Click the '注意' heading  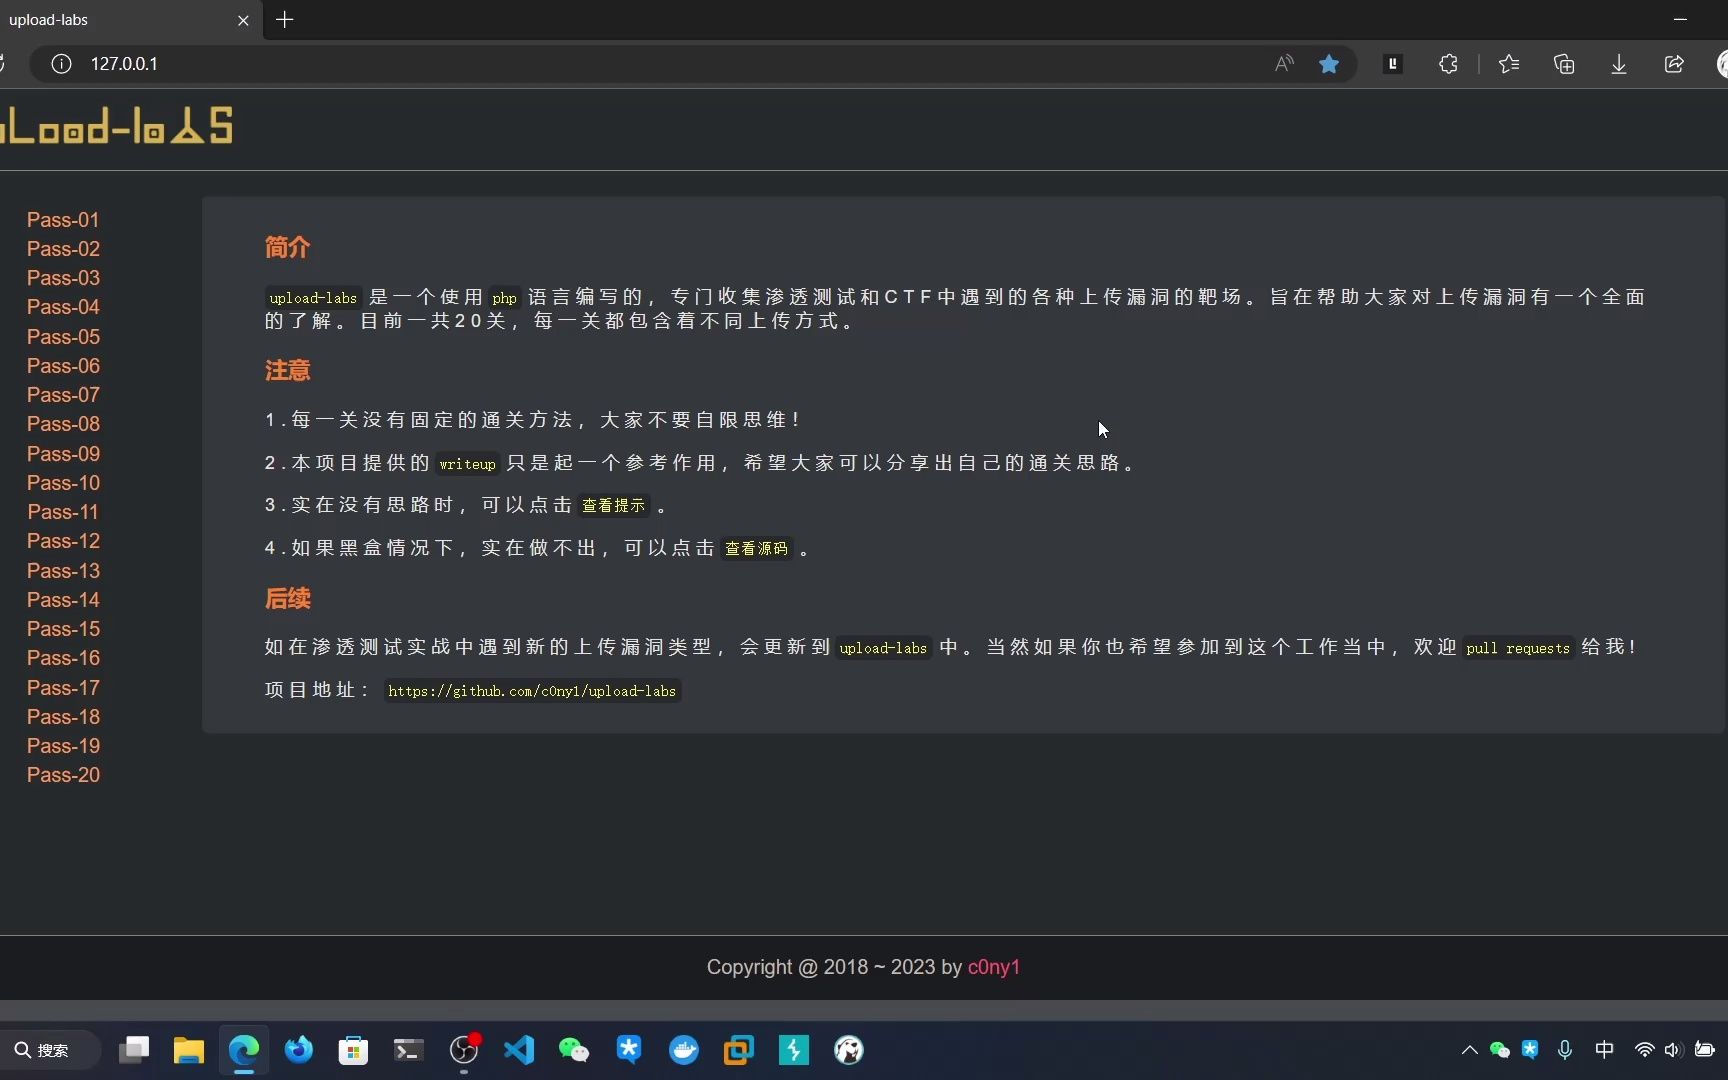(x=287, y=370)
